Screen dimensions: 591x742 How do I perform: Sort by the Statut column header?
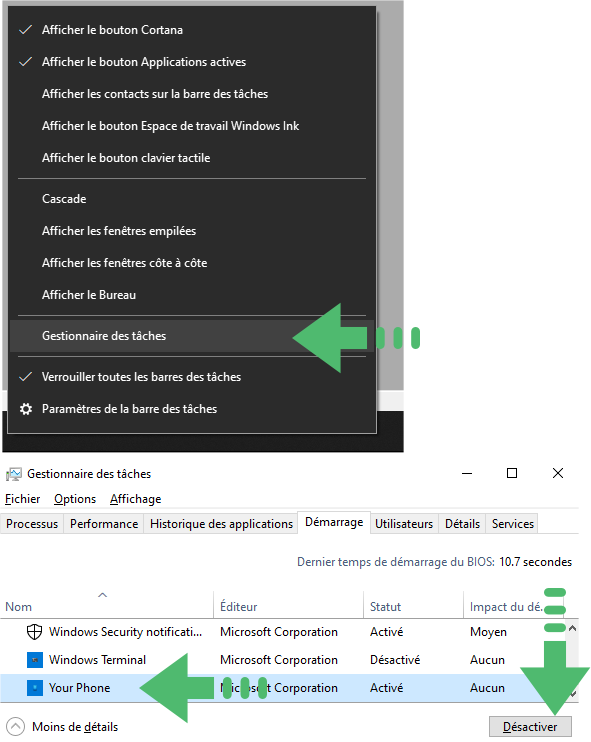pos(414,605)
